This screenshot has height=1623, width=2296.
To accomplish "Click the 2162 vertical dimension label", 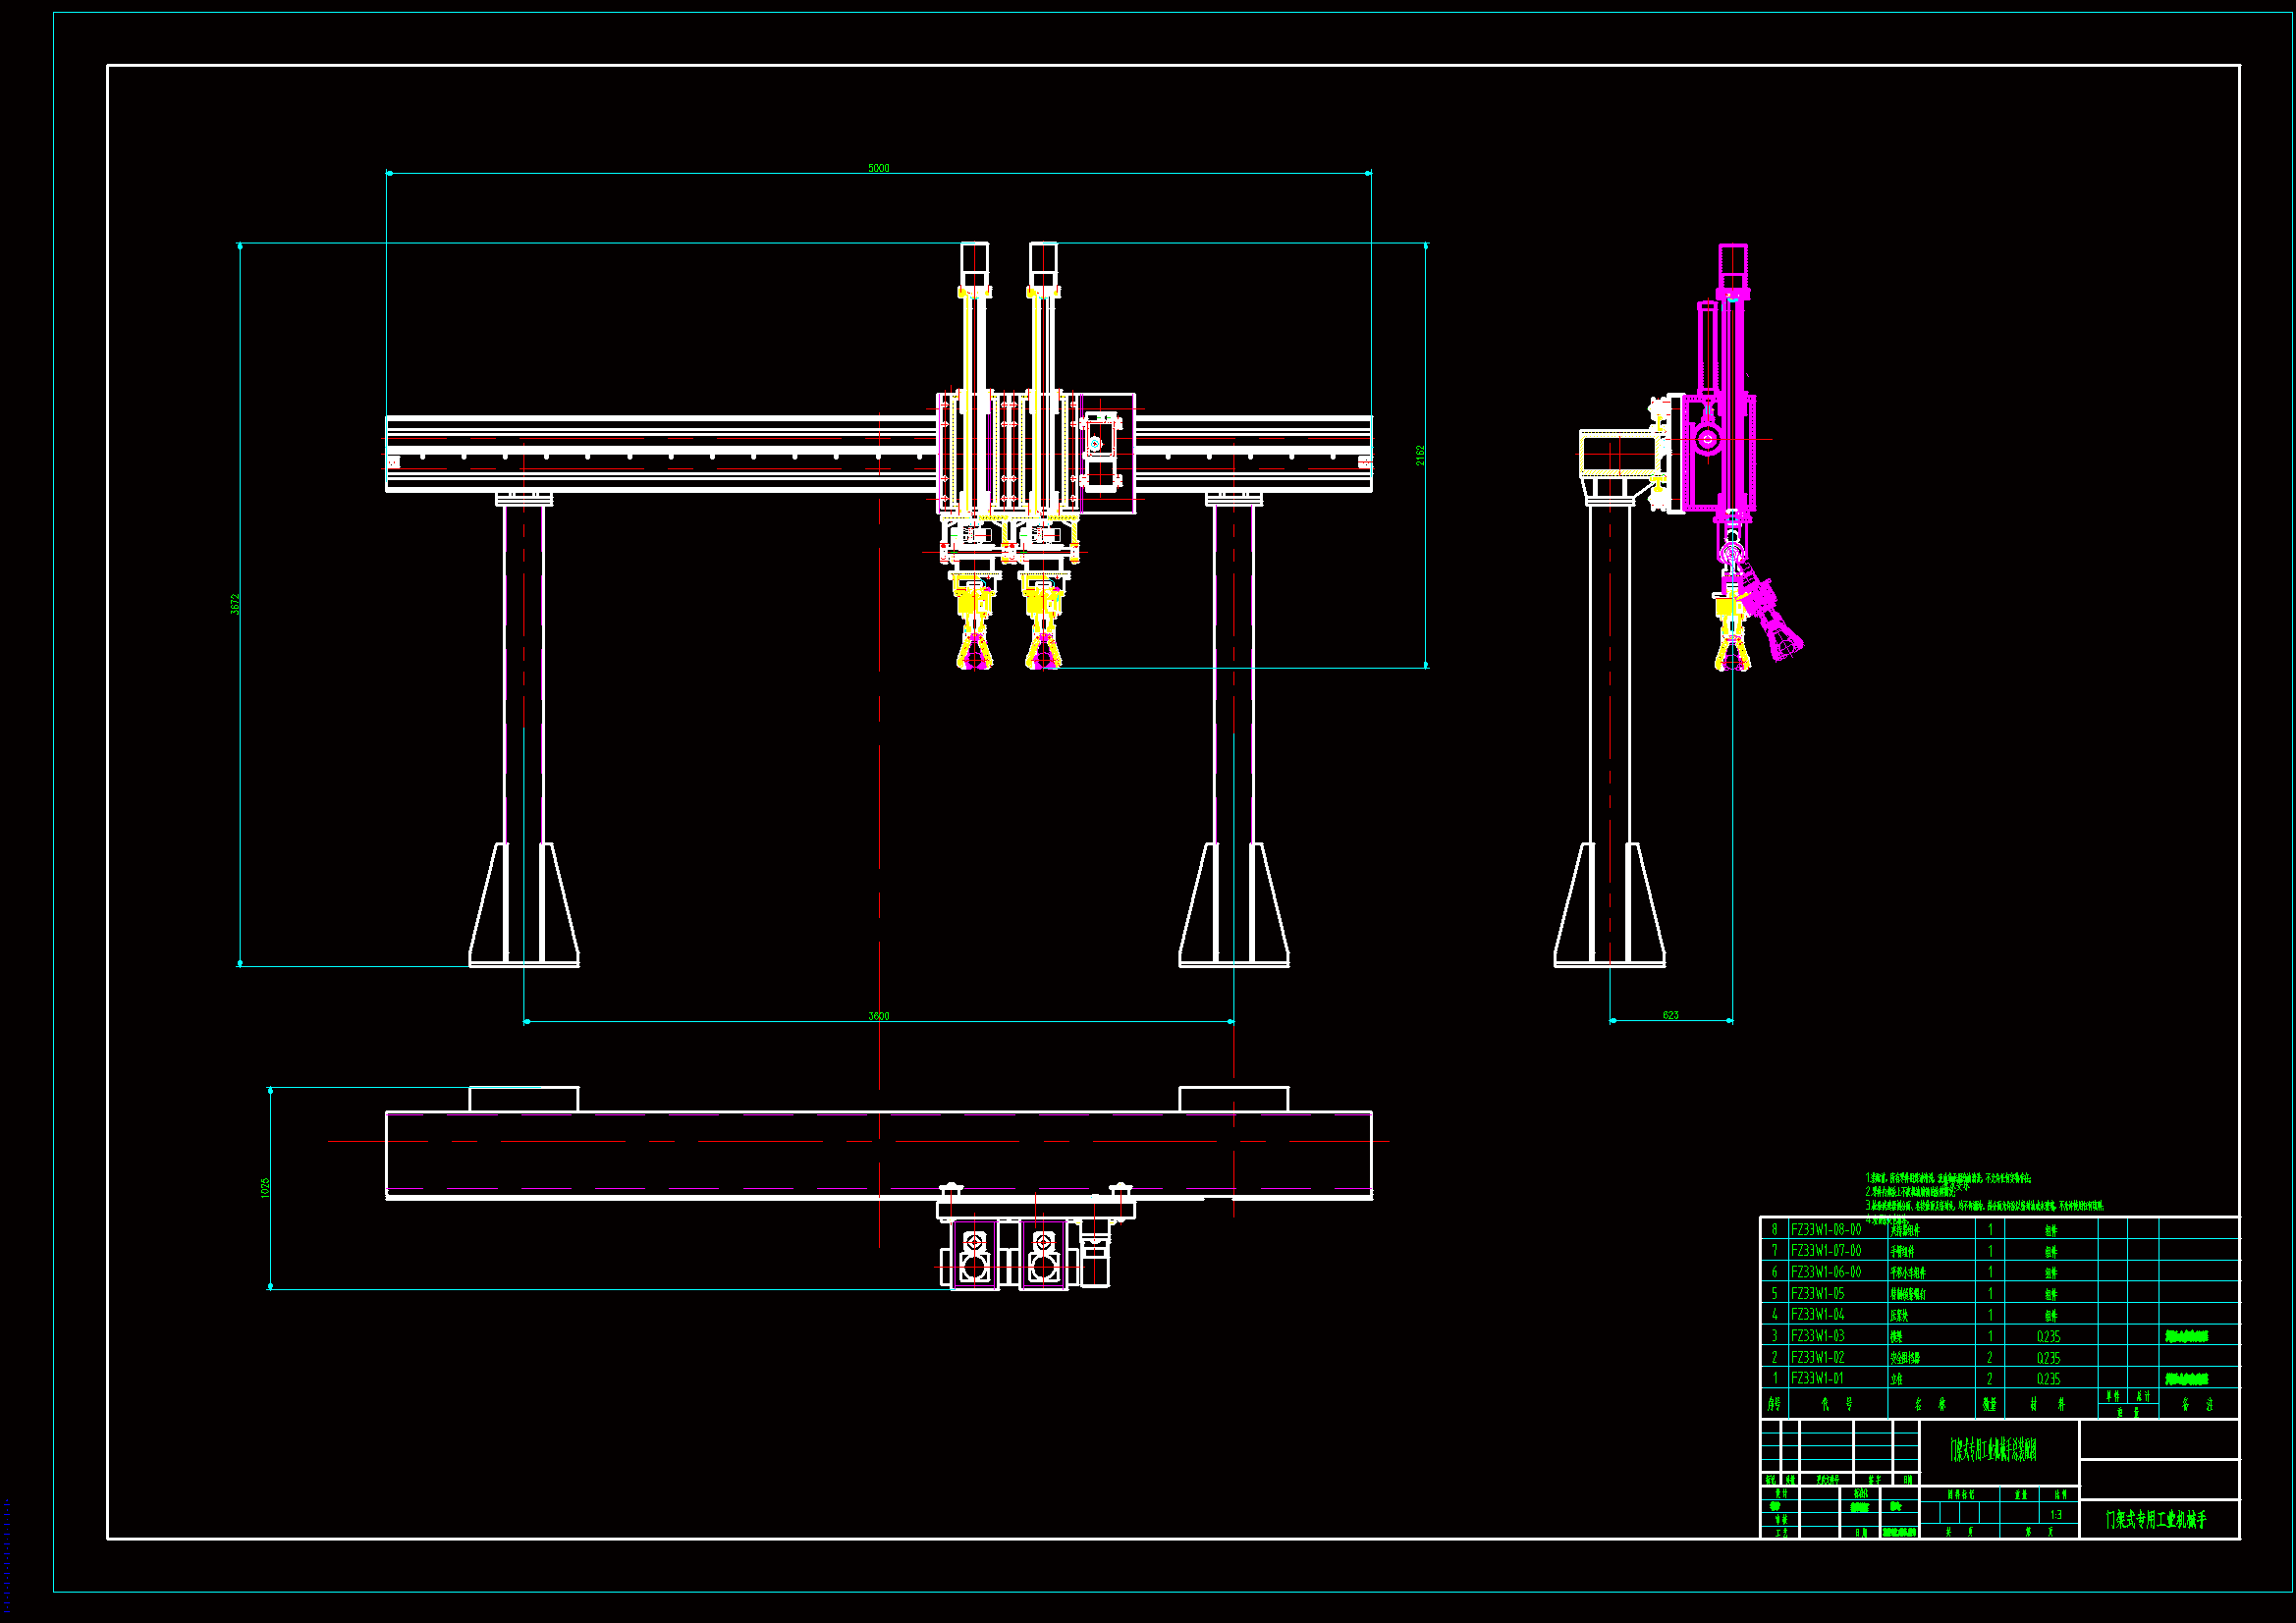I will 1420,455.
